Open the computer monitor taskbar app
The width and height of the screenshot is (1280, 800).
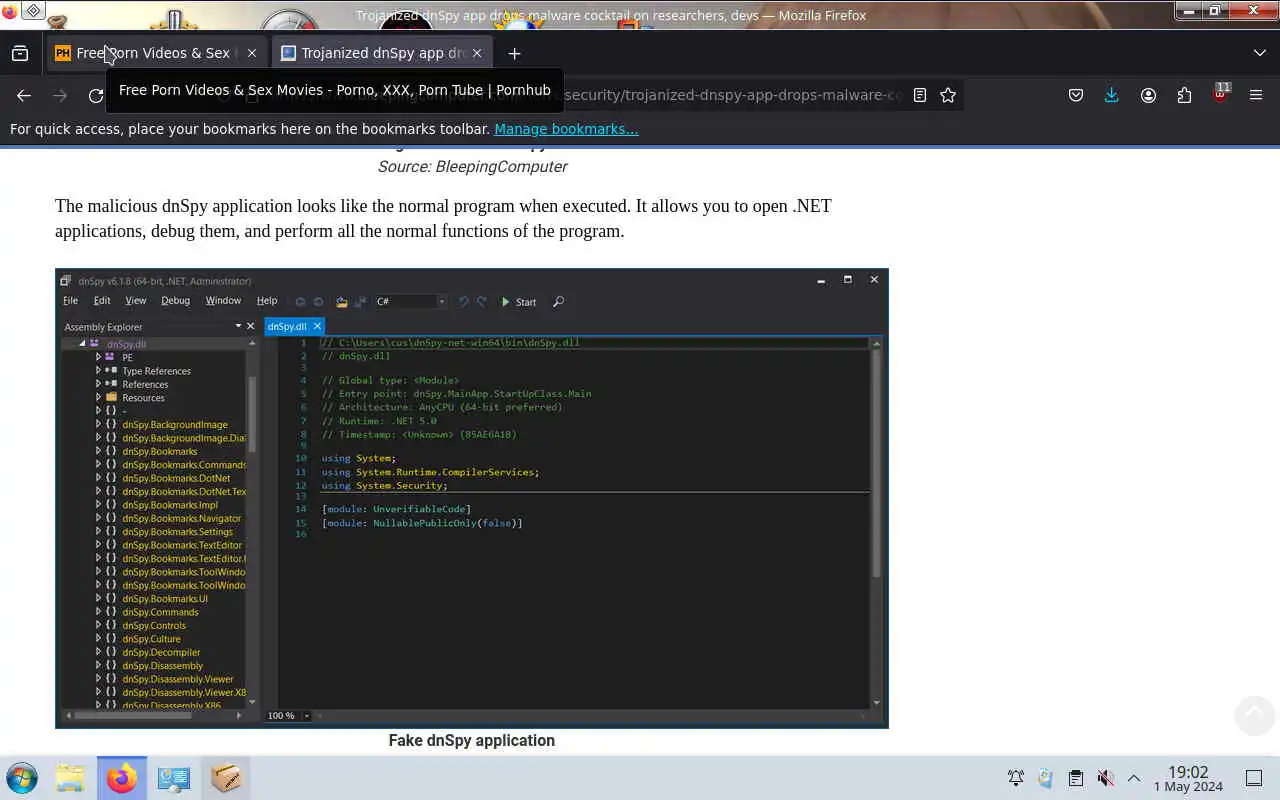[174, 778]
